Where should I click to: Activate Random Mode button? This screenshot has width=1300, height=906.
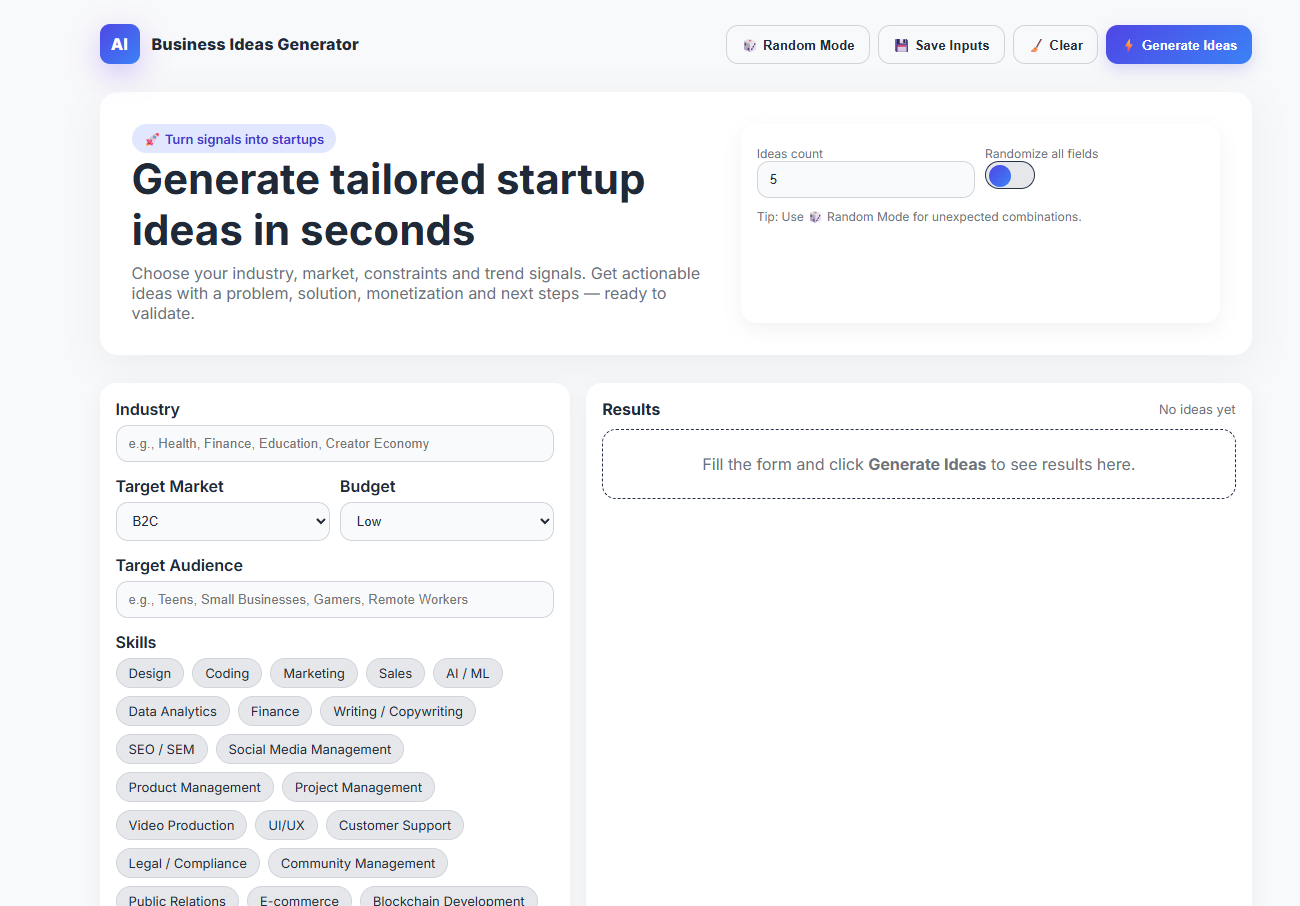click(x=797, y=45)
